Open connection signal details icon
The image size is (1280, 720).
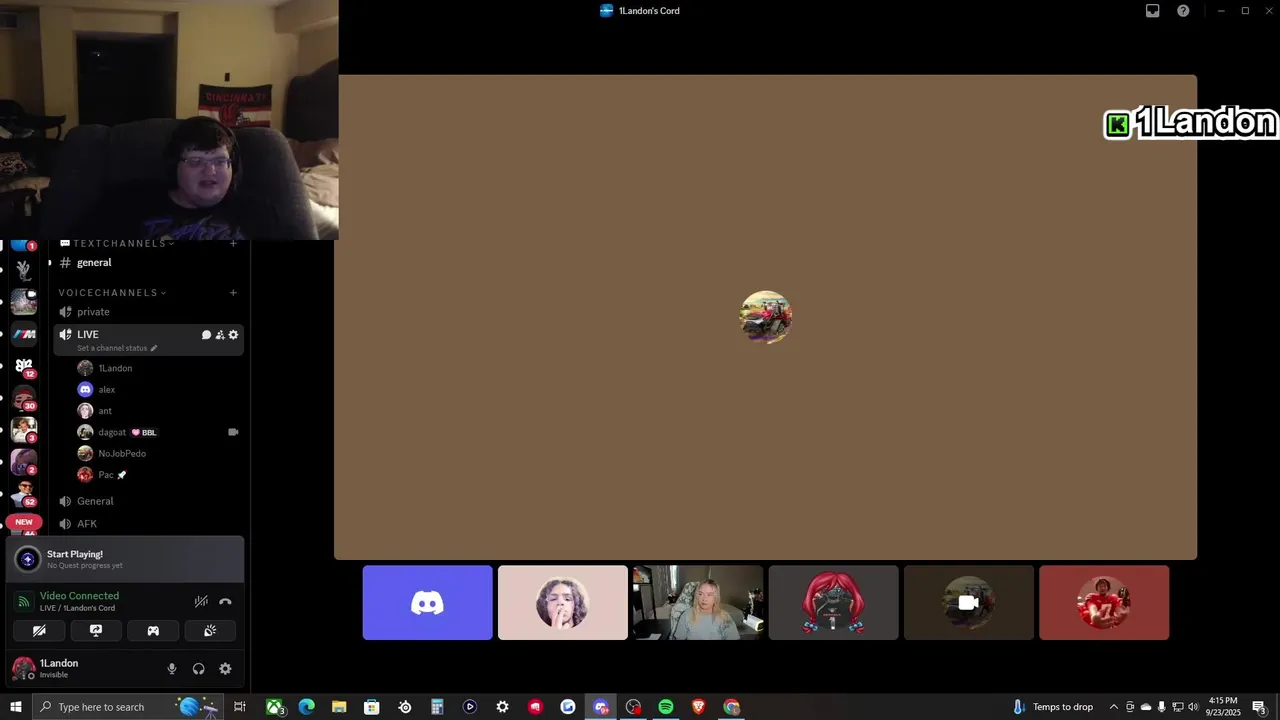[23, 602]
